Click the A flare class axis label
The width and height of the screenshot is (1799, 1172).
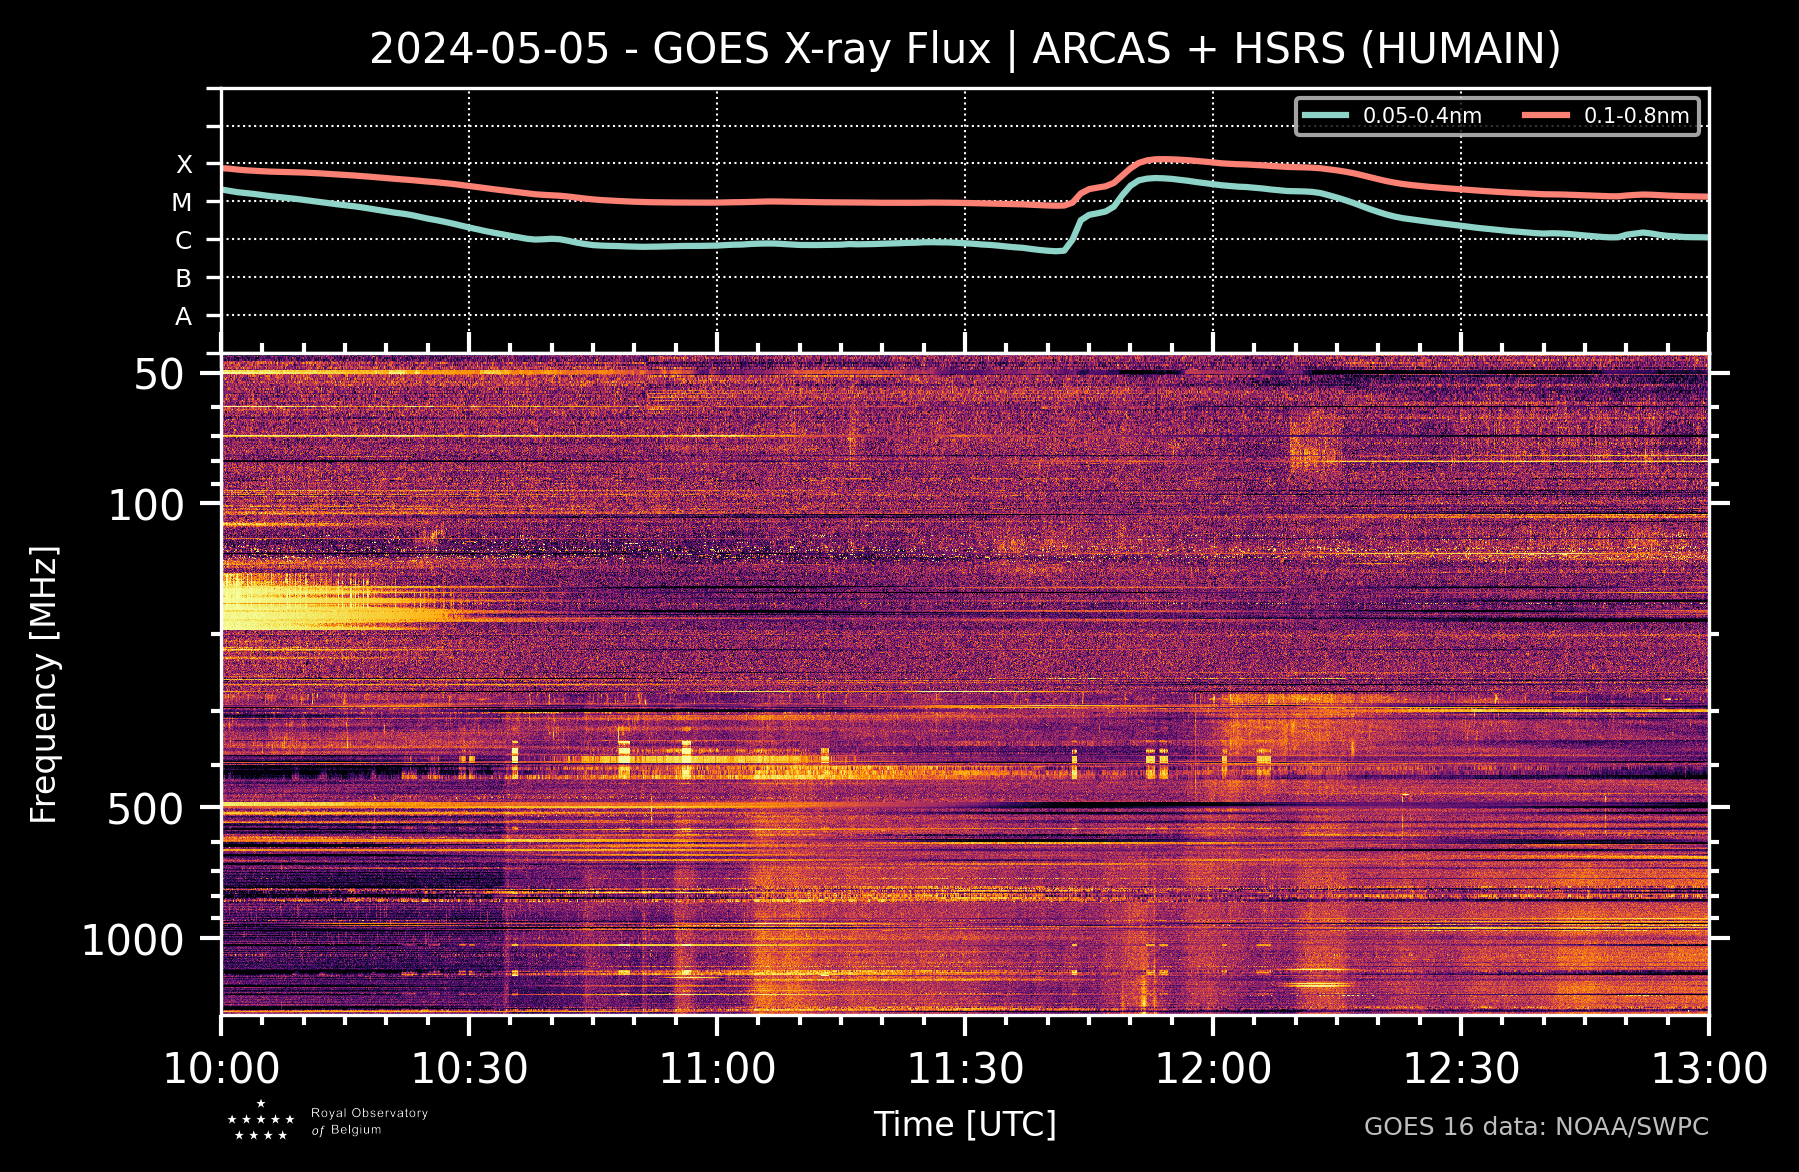pyautogui.click(x=184, y=317)
